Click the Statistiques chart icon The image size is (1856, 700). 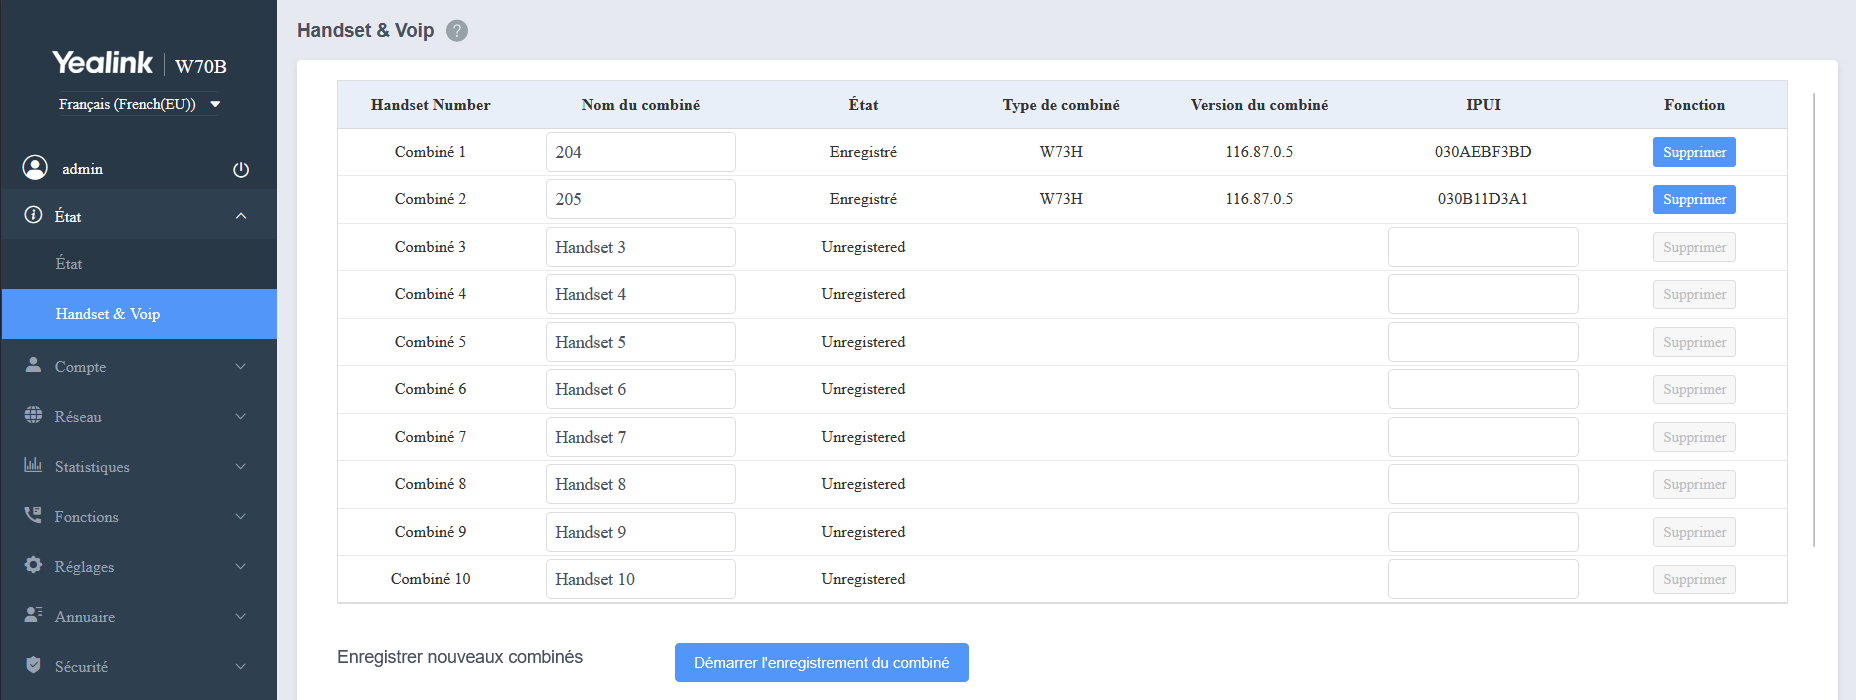33,465
